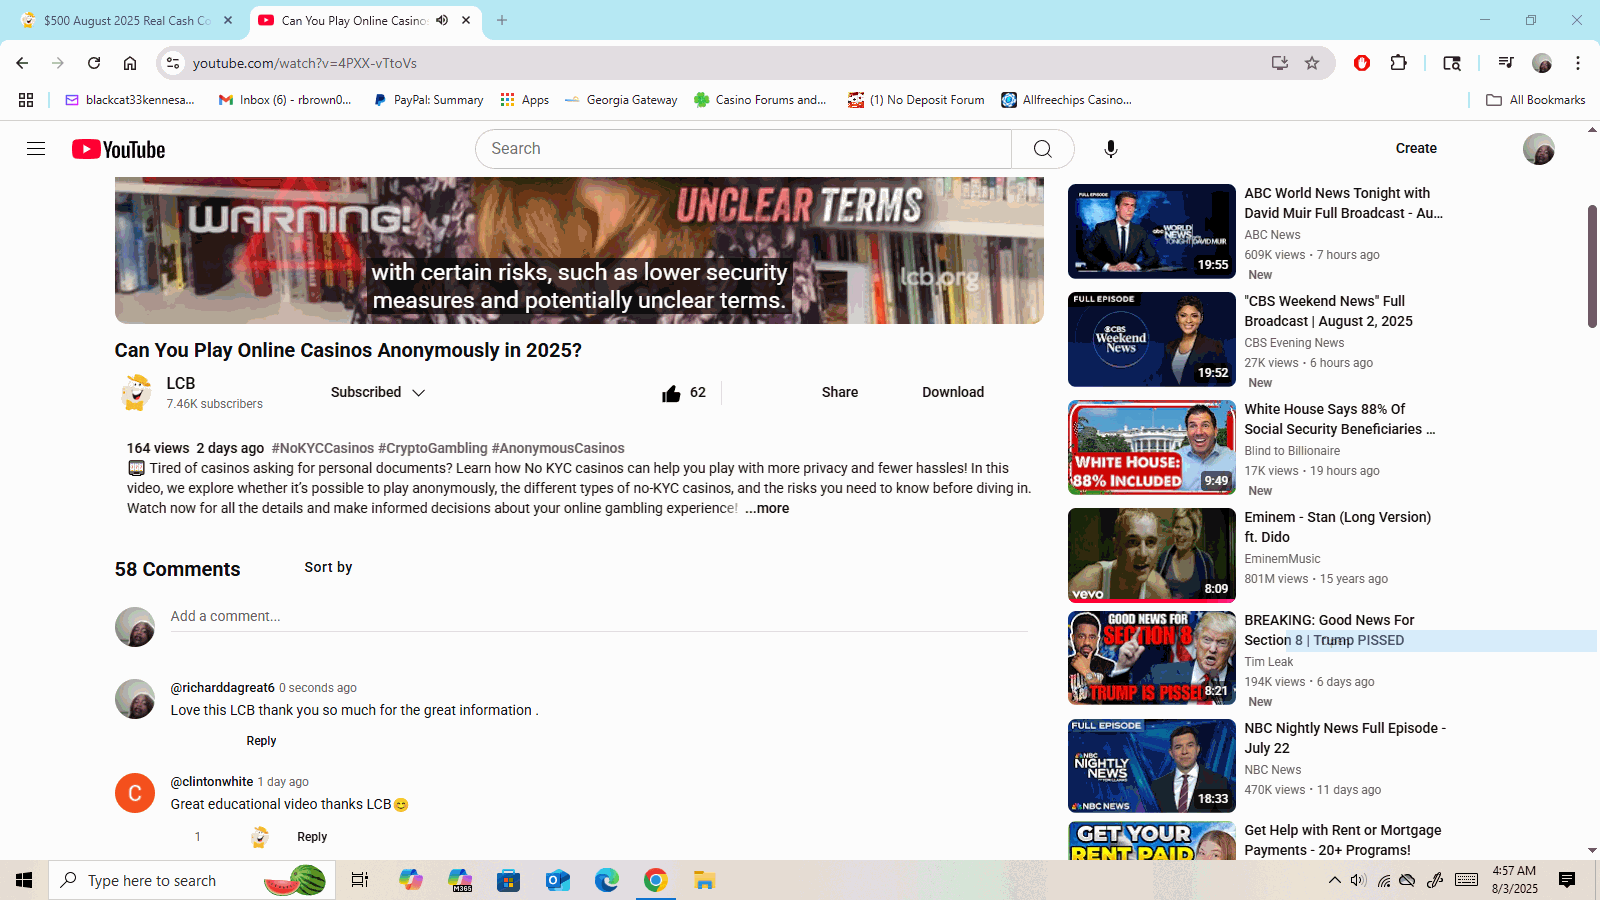Viewport: 1600px width, 900px height.
Task: Open the Eminem Stan video thumbnail
Action: (1151, 555)
